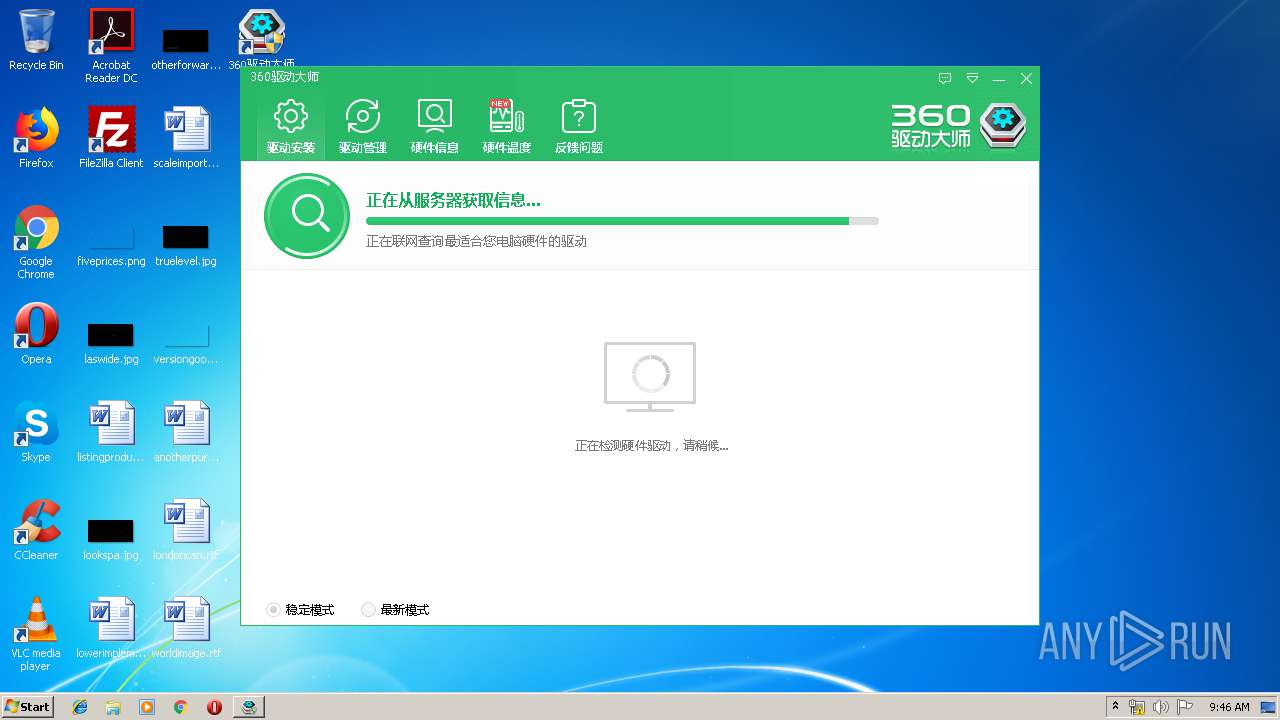Open Recycle Bin on desktop
1280x720 pixels.
pyautogui.click(x=36, y=40)
